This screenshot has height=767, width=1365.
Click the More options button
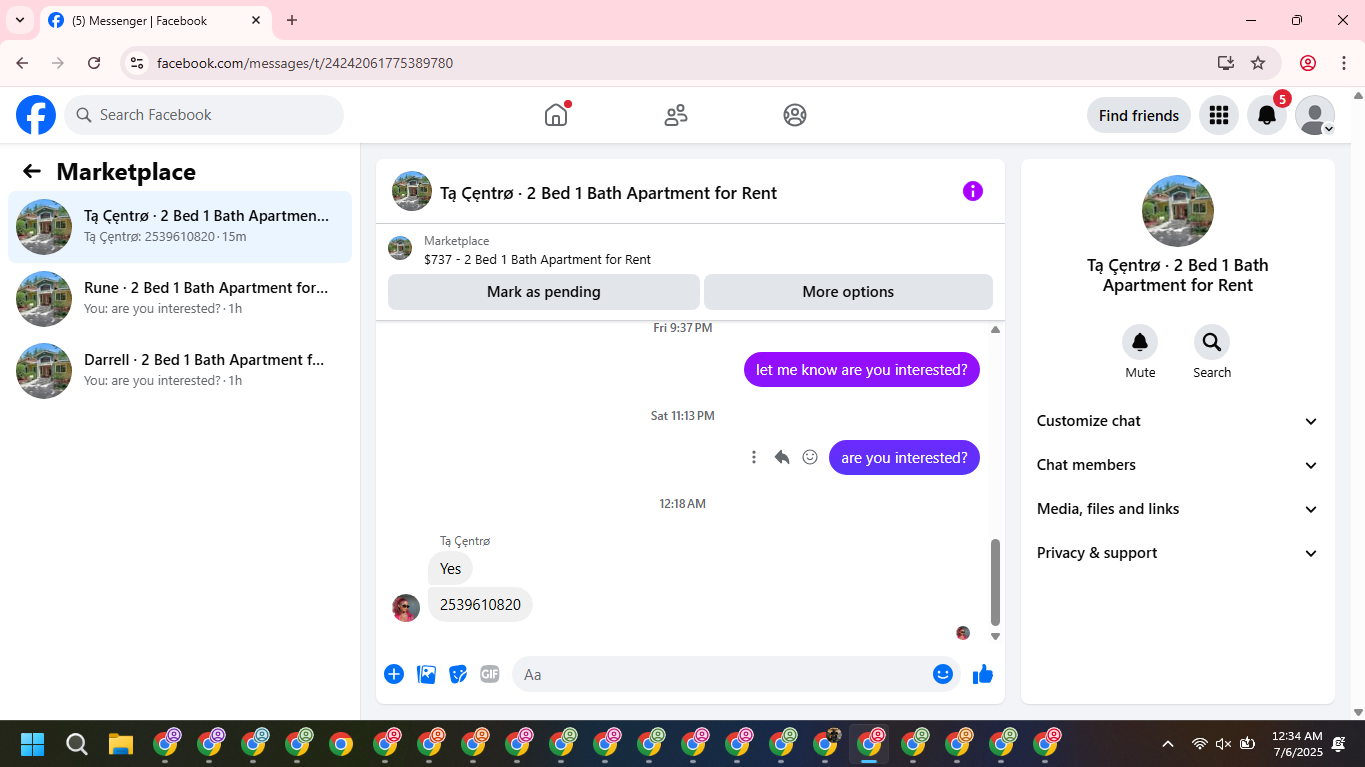pyautogui.click(x=848, y=292)
